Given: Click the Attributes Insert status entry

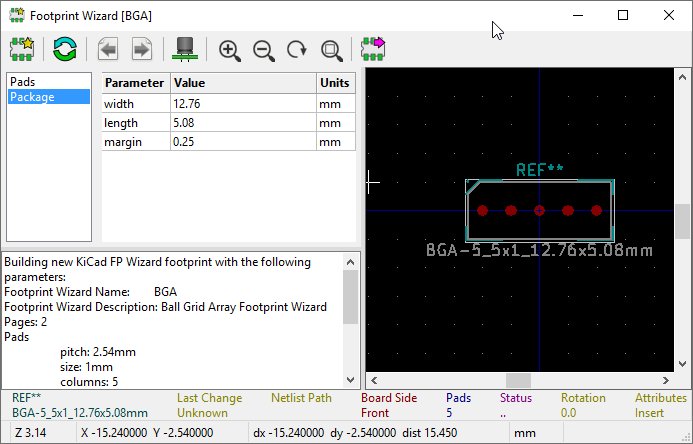Looking at the screenshot, I should coord(661,405).
